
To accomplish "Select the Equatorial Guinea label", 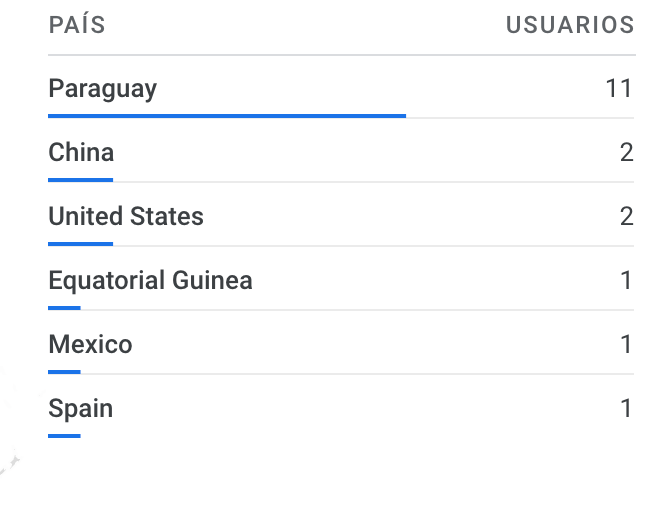I will [x=150, y=281].
